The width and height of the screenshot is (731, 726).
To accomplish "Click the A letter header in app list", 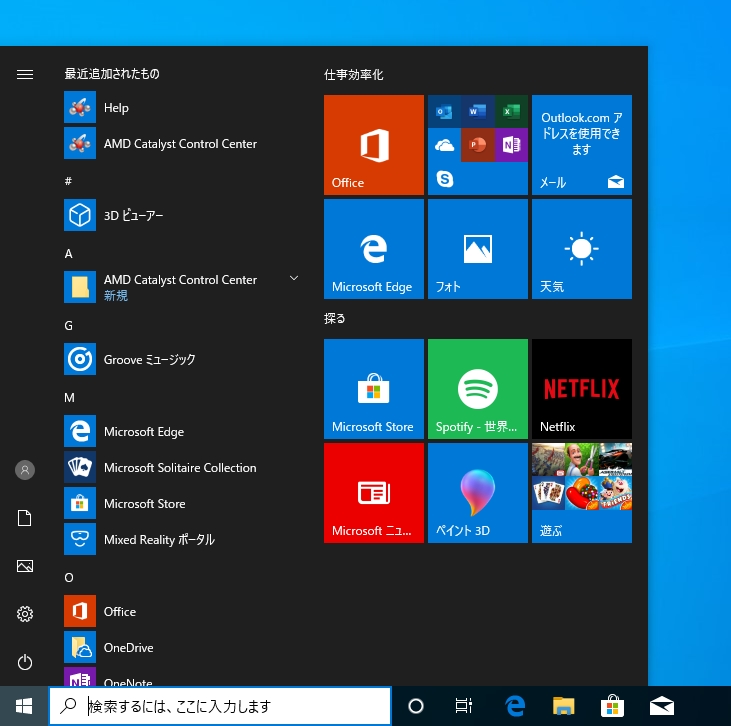I will pyautogui.click(x=69, y=253).
